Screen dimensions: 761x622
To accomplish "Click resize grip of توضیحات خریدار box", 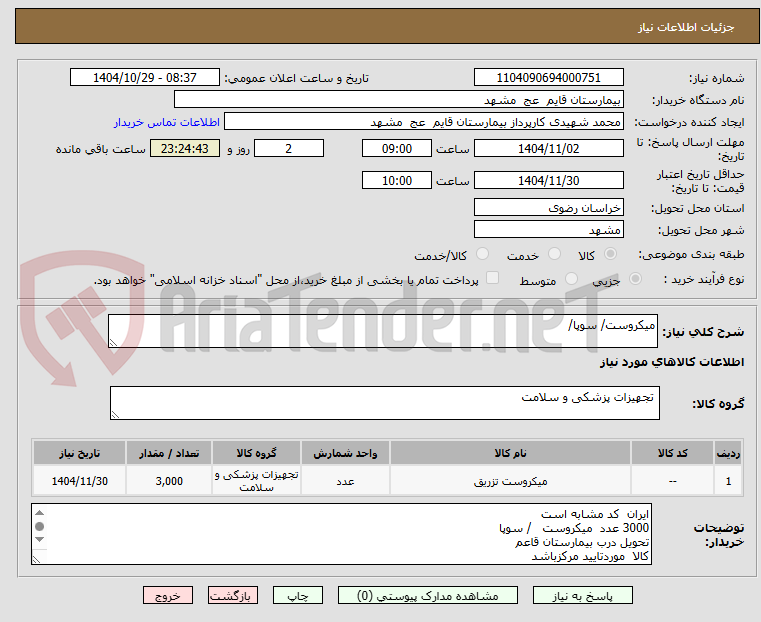I will pos(36,559).
